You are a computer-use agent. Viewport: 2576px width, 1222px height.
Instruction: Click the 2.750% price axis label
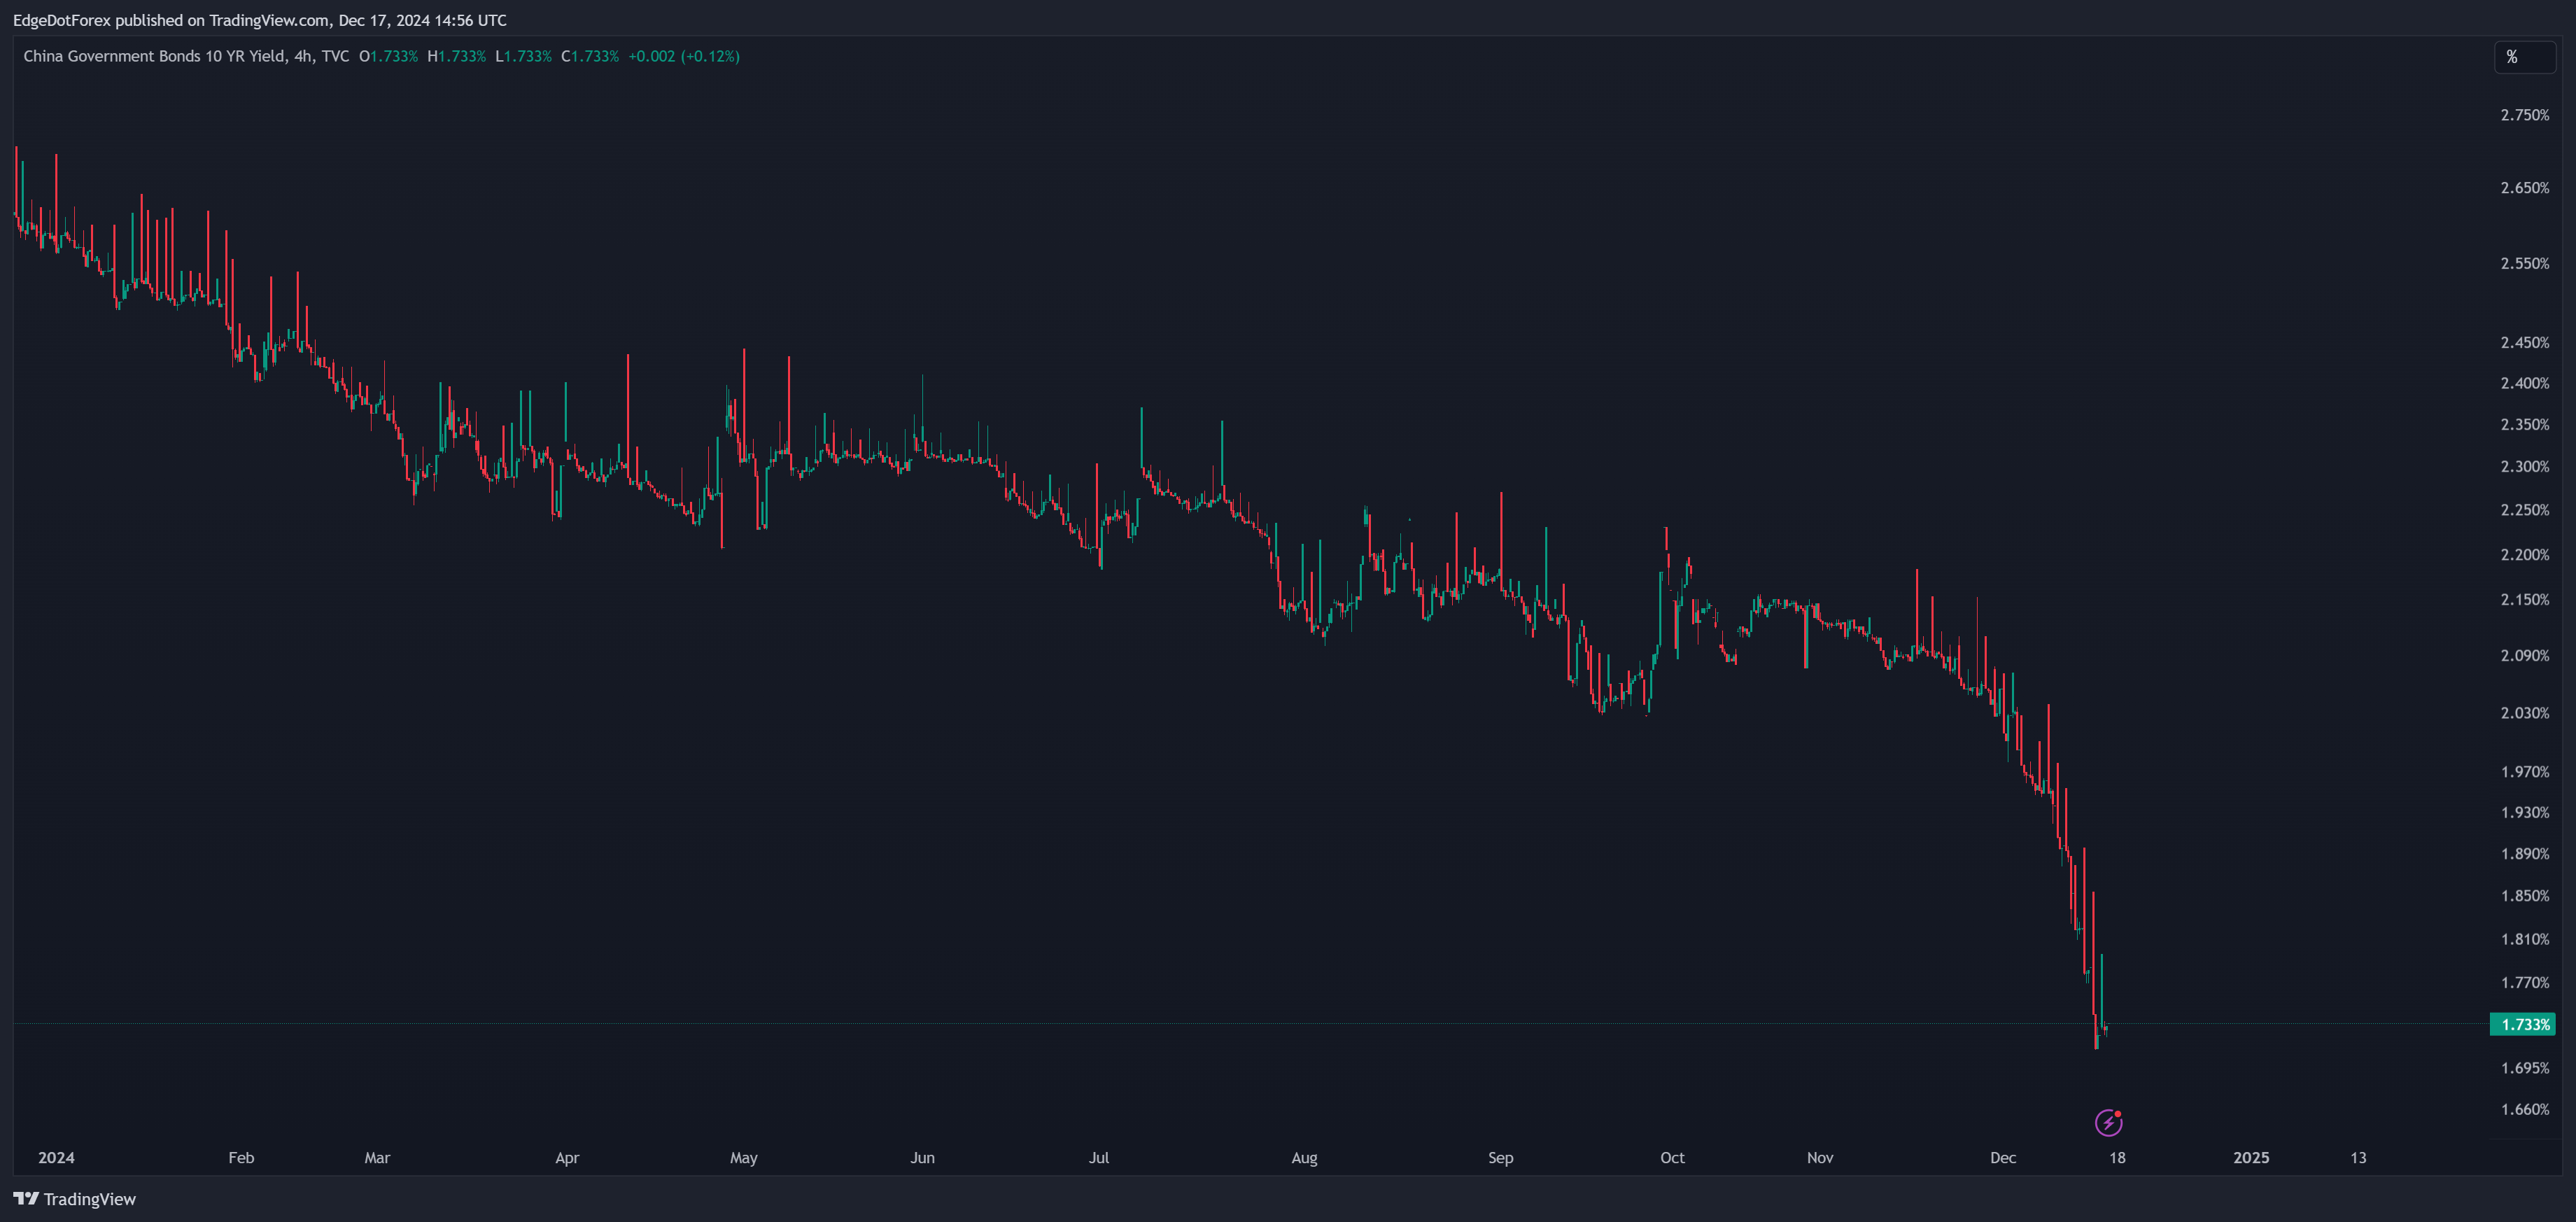point(2524,115)
